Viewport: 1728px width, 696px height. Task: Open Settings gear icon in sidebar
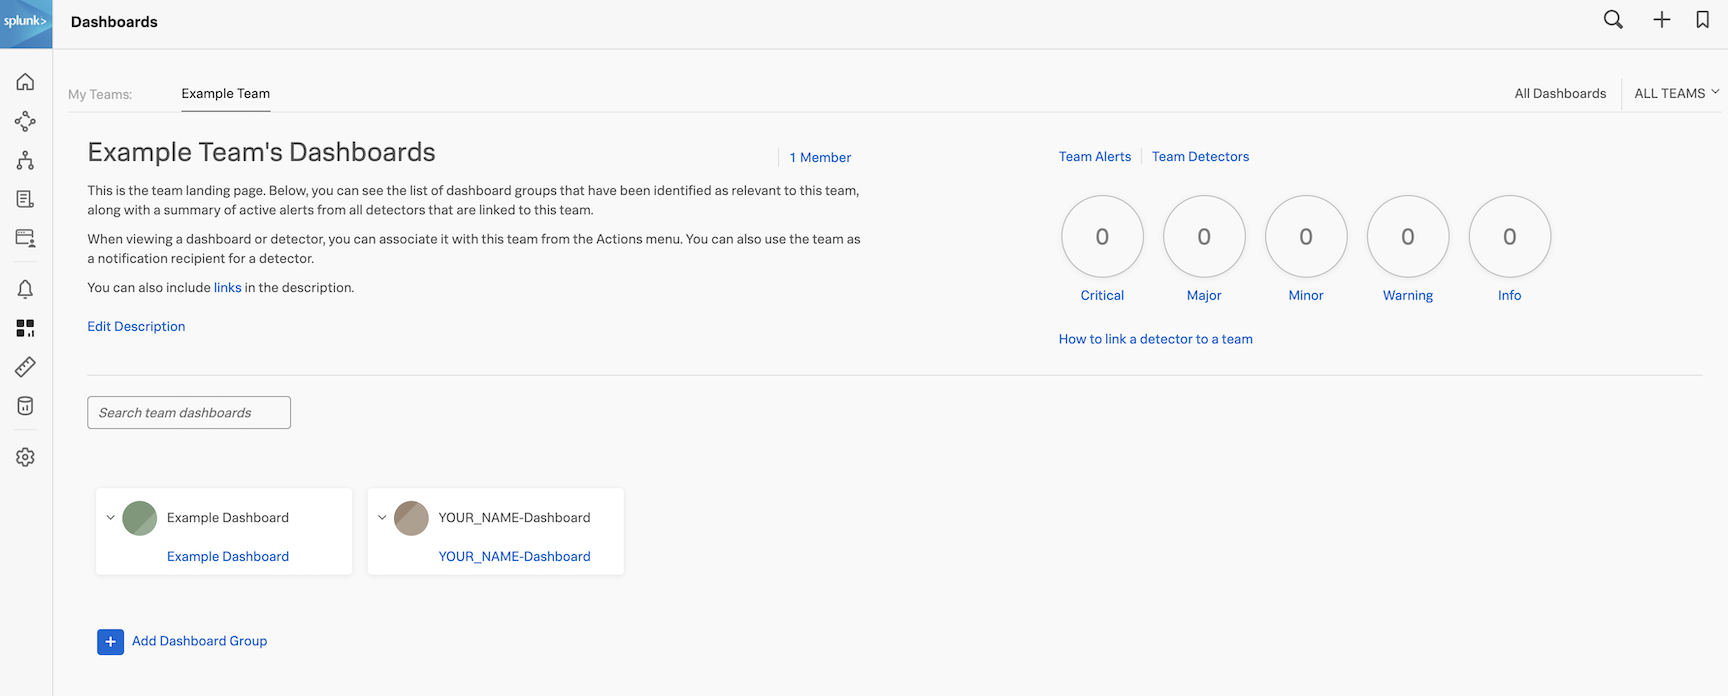[x=25, y=457]
